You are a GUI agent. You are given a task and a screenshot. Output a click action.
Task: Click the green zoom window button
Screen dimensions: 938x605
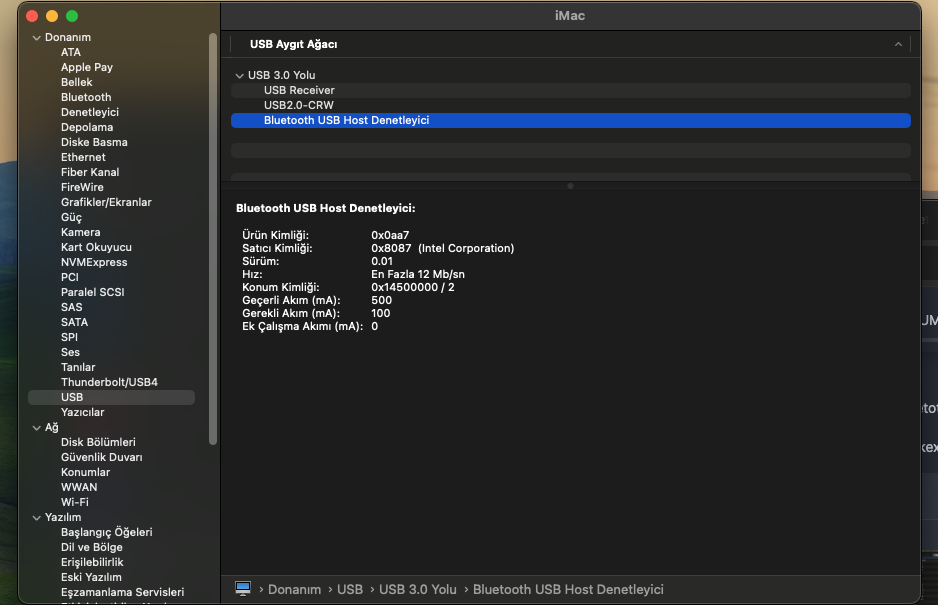point(72,16)
